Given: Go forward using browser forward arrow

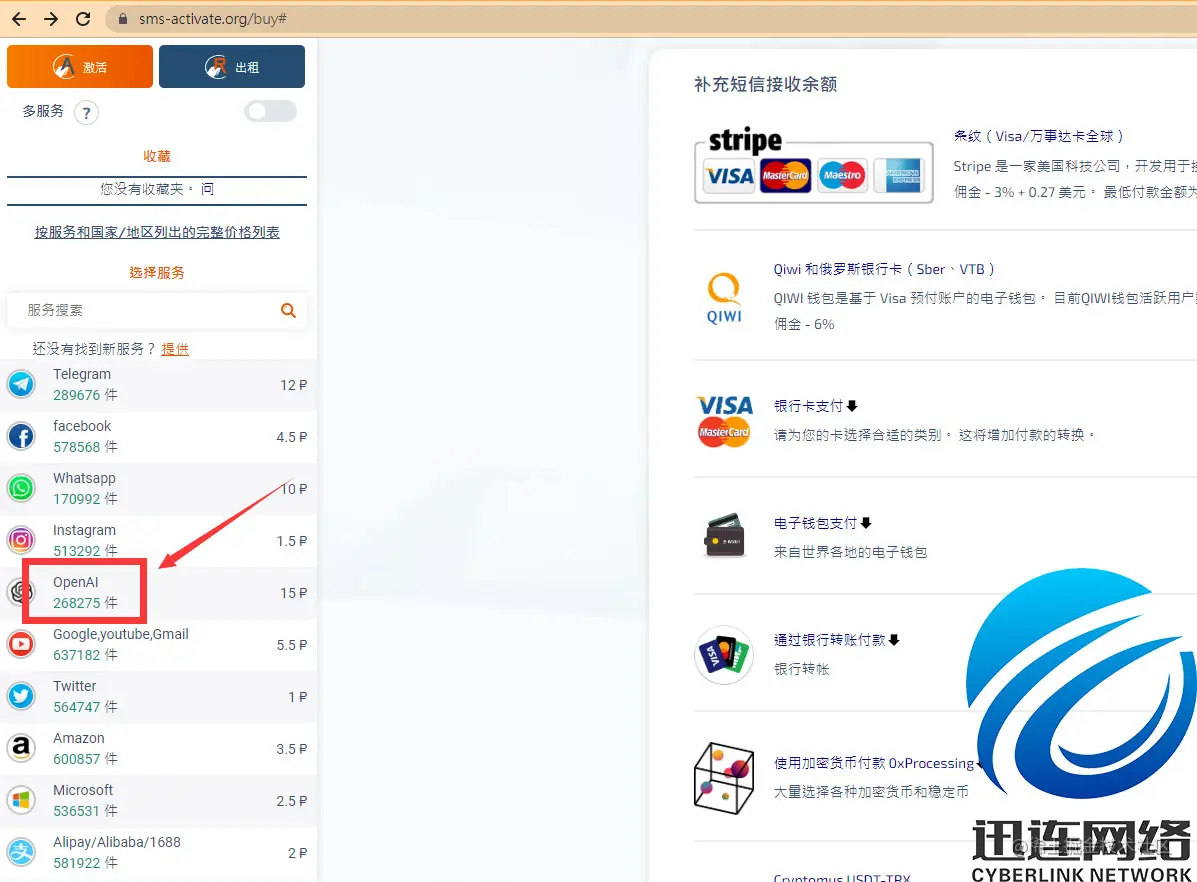Looking at the screenshot, I should [x=51, y=19].
